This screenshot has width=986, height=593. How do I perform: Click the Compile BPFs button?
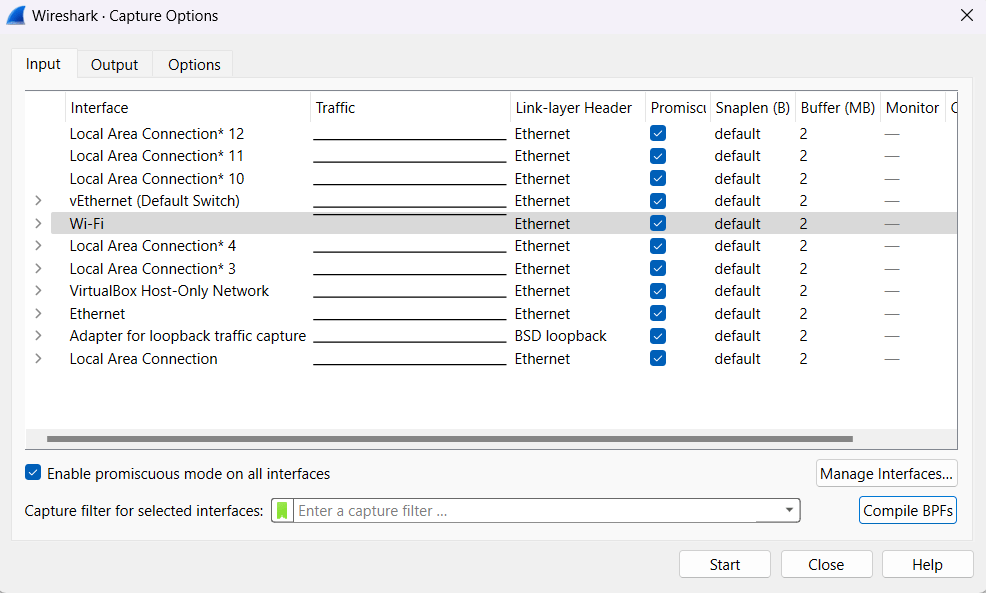[907, 510]
